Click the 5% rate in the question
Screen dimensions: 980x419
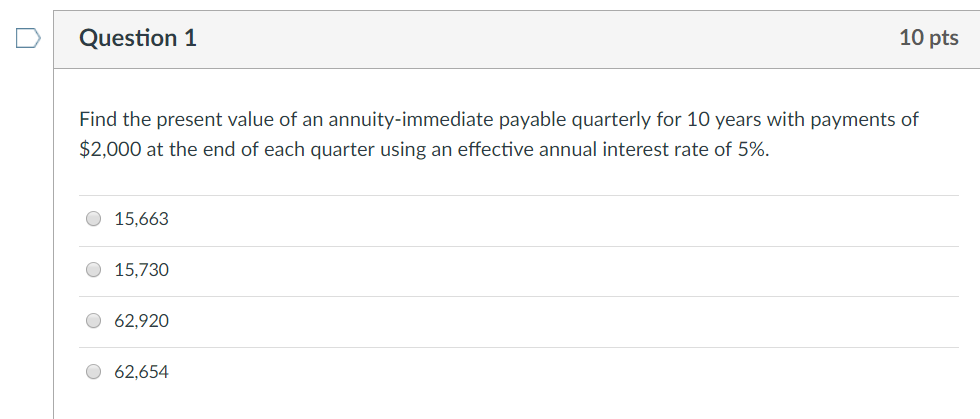pos(751,149)
